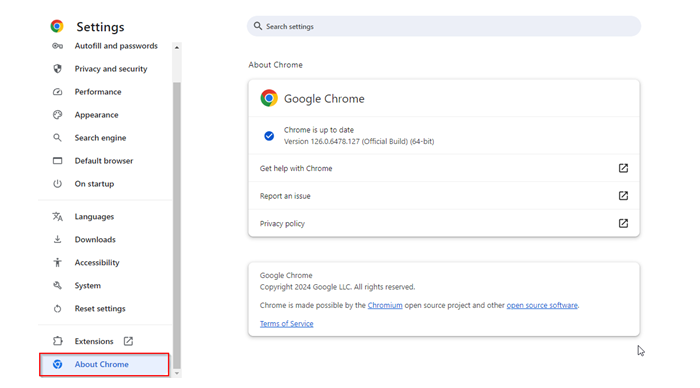Click the Google Chrome logo in the card
Viewport: 700px width, 388px height.
tap(269, 98)
